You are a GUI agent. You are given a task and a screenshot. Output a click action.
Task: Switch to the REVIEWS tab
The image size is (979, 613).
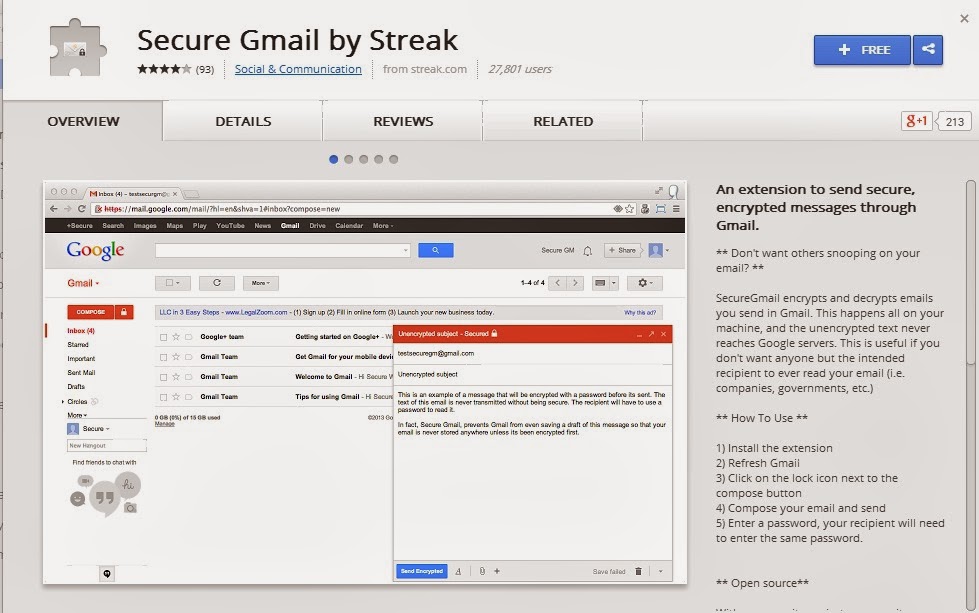pyautogui.click(x=403, y=121)
